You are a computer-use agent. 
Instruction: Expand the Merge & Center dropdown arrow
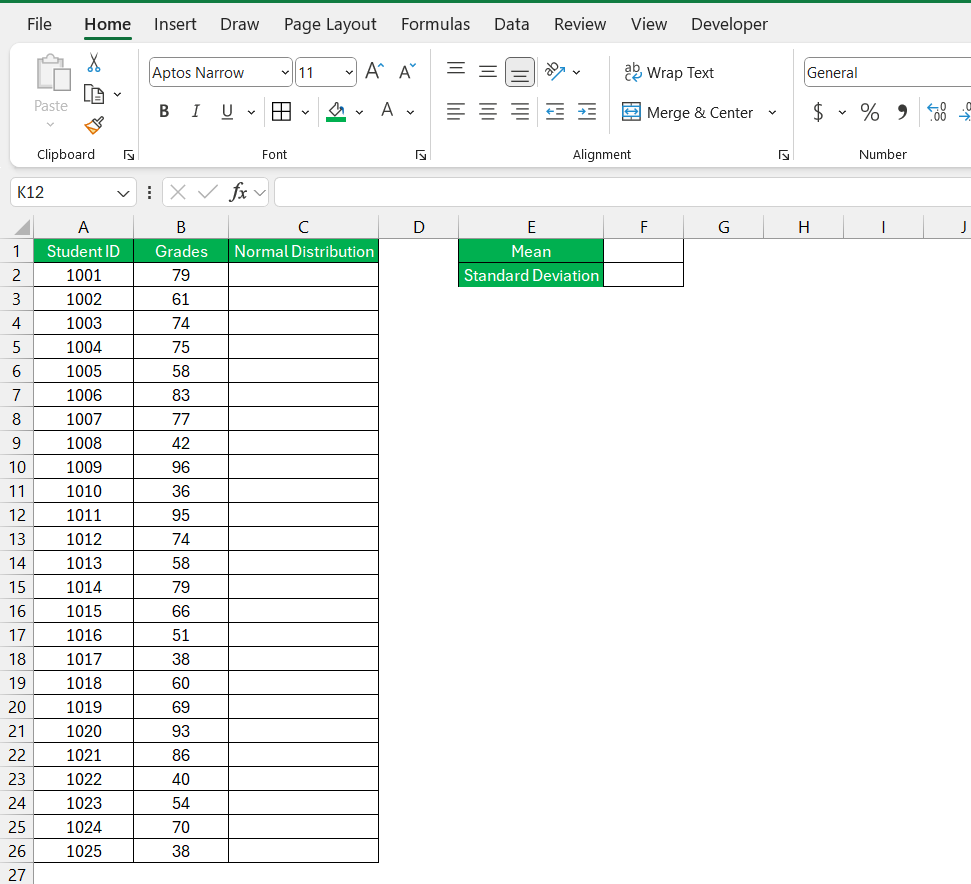(772, 112)
